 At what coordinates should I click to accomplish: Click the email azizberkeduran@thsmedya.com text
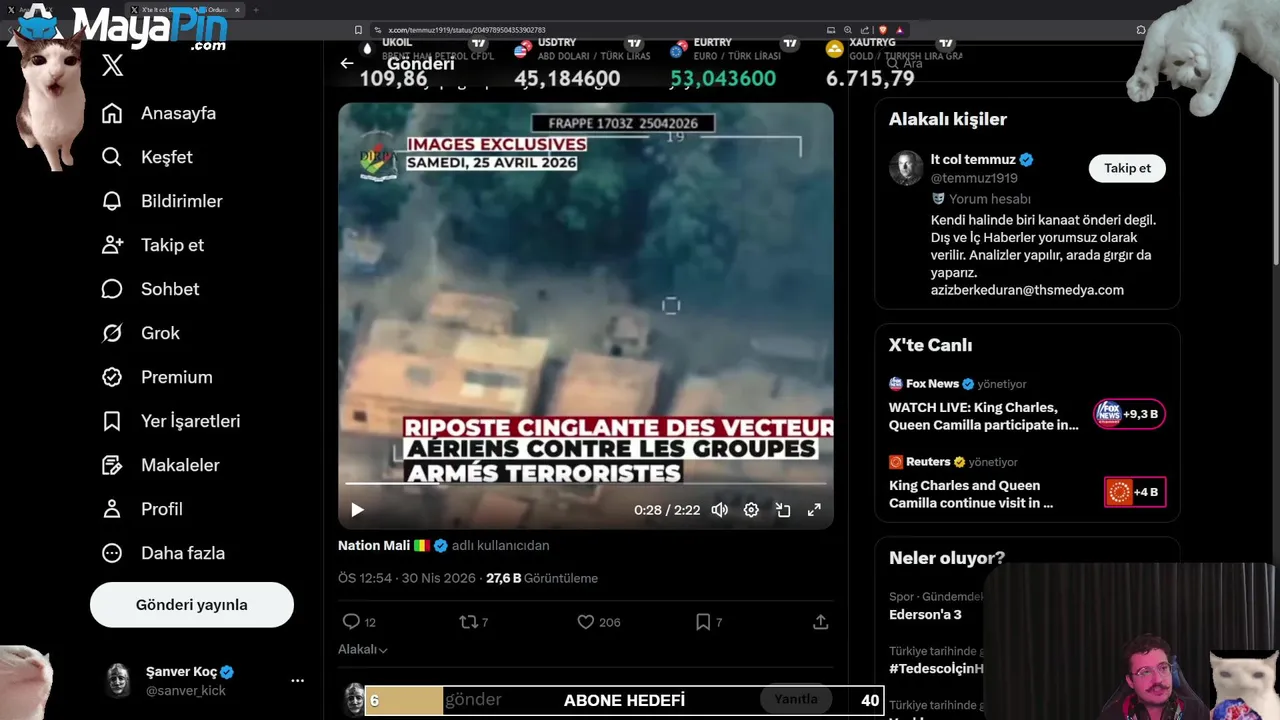click(x=1027, y=290)
